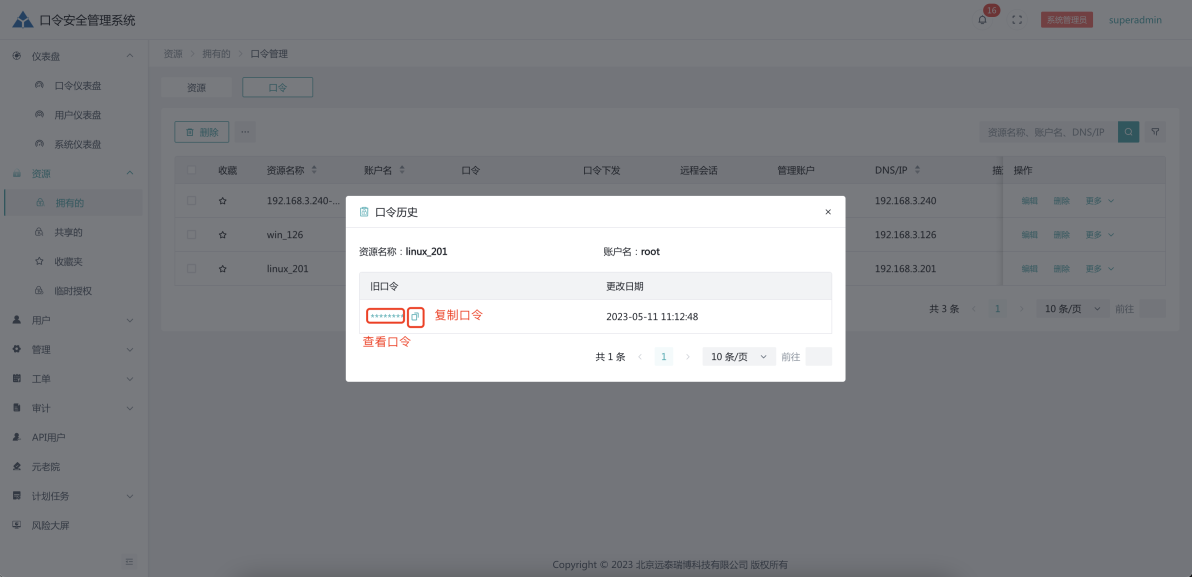Open the filter funnel icon
This screenshot has width=1192, height=577.
(1155, 132)
